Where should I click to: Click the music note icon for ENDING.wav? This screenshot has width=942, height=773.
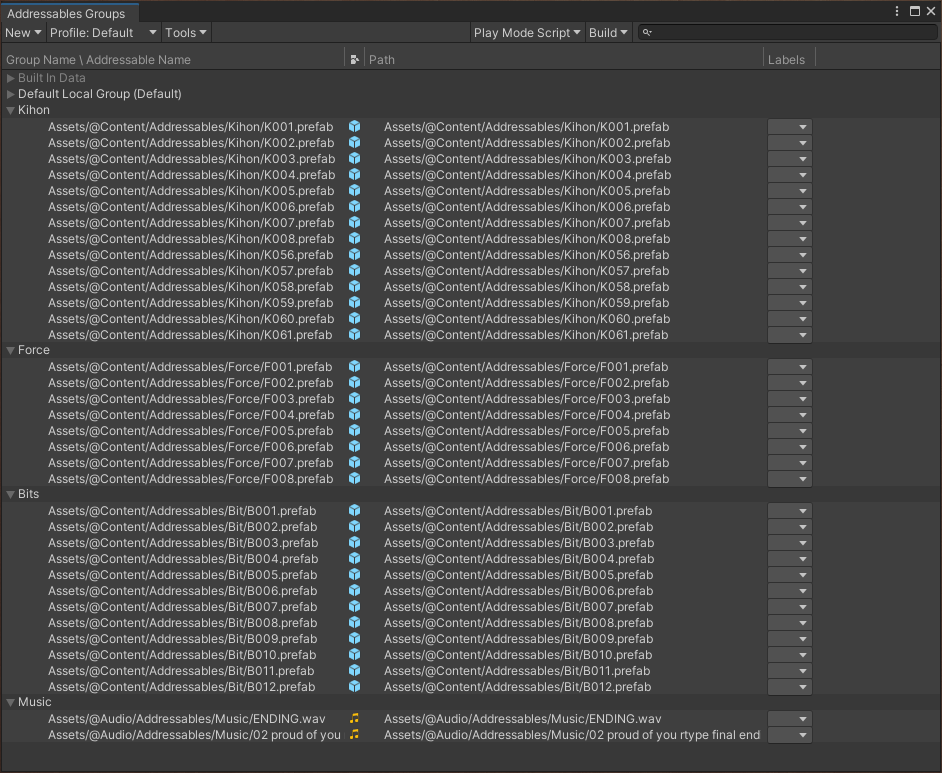tap(354, 718)
